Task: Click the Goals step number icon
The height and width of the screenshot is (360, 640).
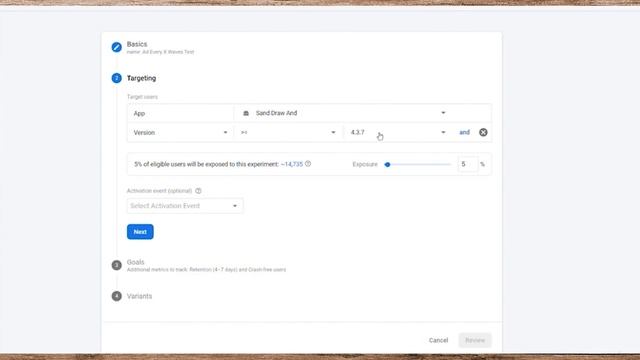Action: pyautogui.click(x=116, y=265)
